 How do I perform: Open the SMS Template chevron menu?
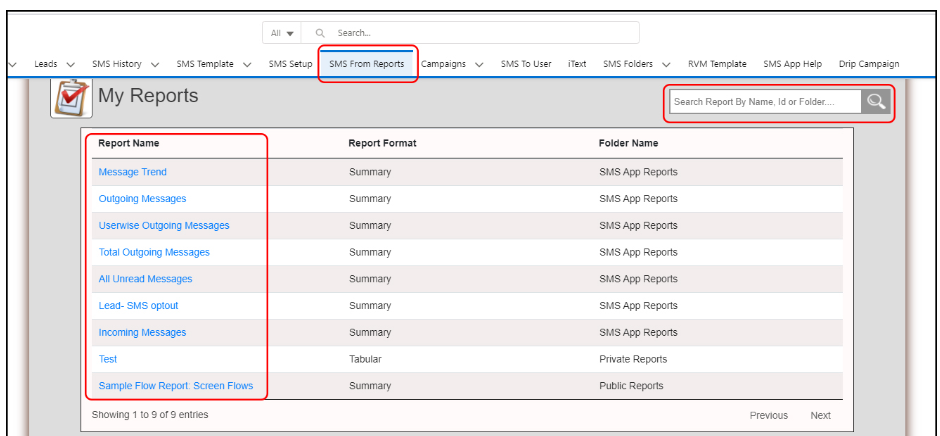(247, 64)
